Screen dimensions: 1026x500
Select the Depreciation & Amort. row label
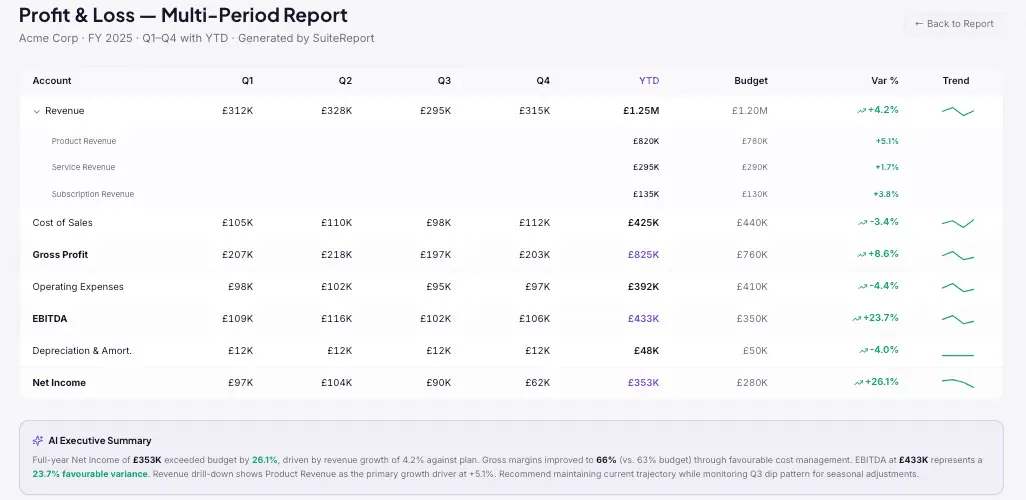coord(82,351)
